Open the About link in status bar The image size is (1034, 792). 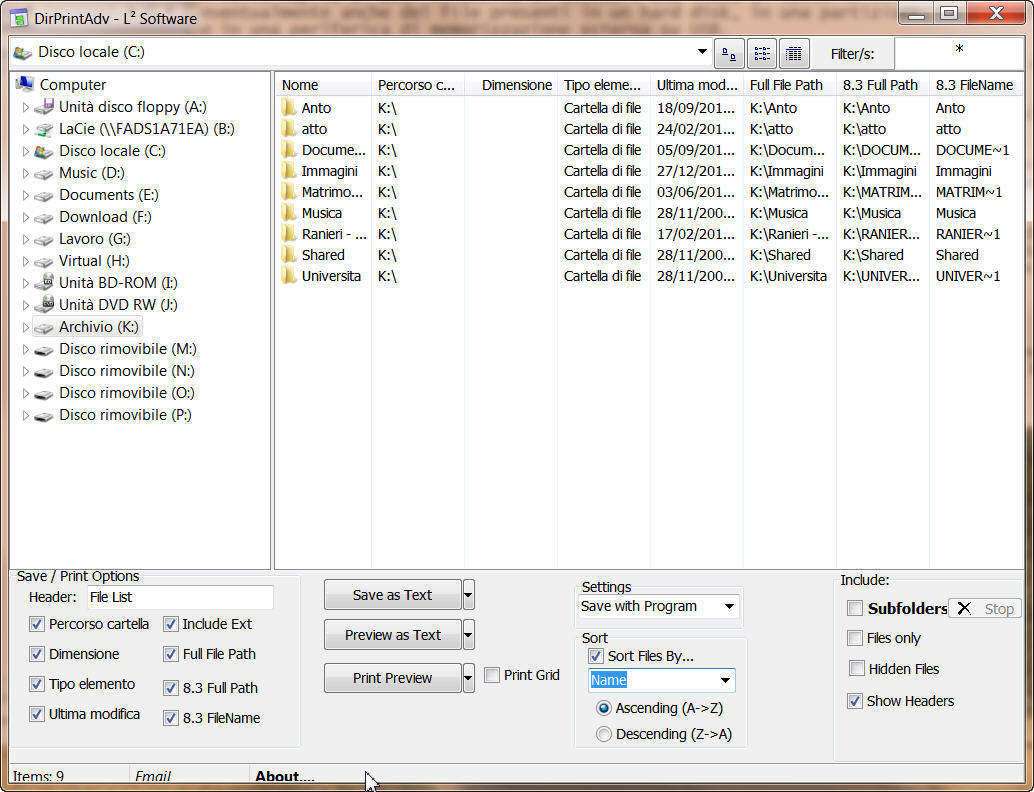[285, 776]
